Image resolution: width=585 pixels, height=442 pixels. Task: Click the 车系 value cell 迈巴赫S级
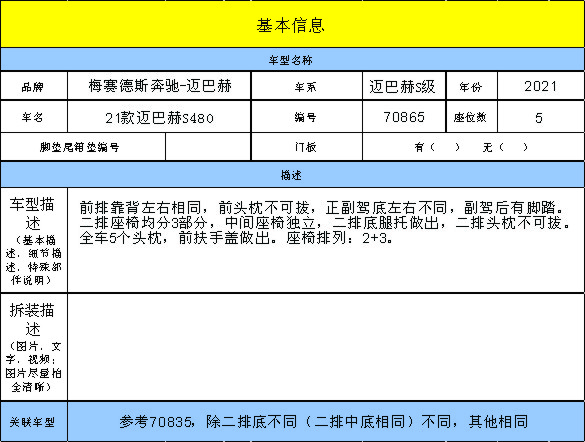404,86
